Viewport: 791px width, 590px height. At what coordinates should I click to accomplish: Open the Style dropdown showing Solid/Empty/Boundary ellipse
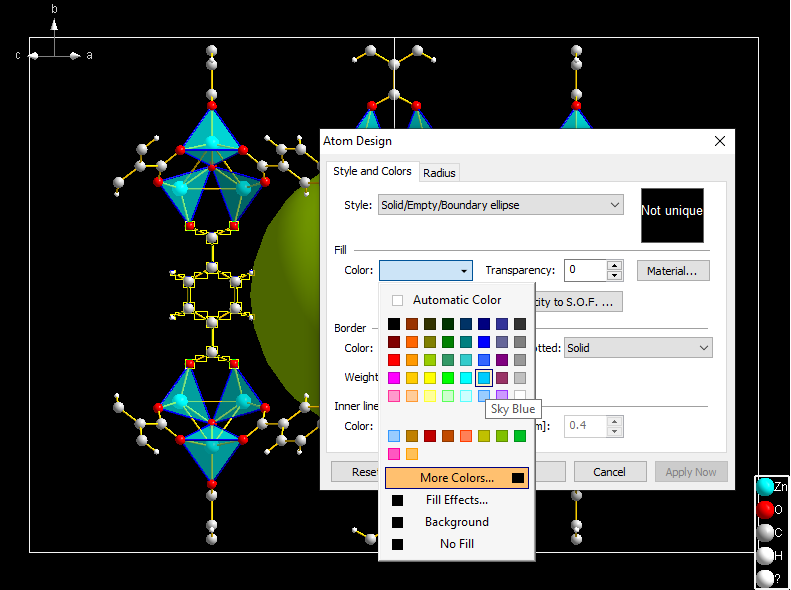(500, 205)
